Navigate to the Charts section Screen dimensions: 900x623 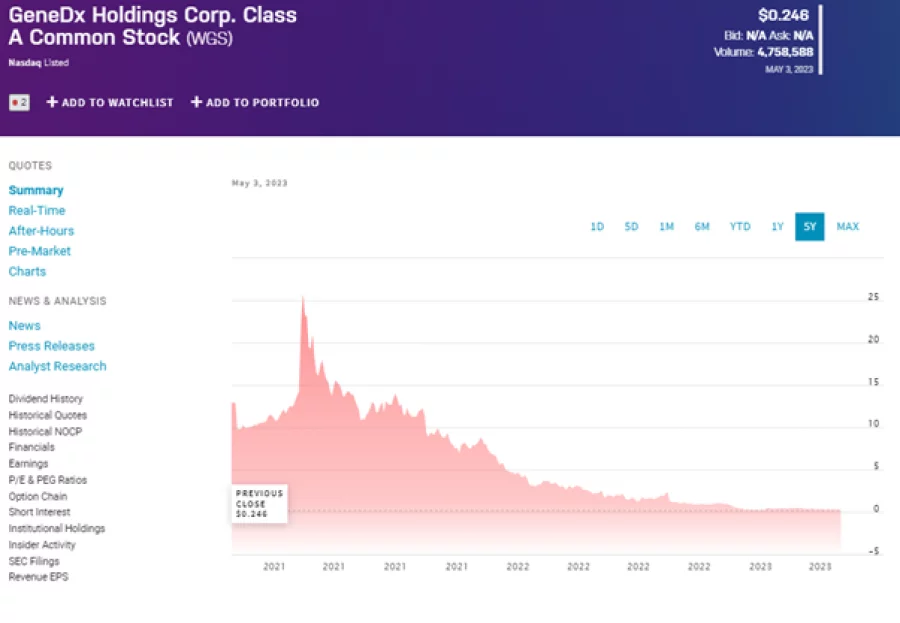27,271
